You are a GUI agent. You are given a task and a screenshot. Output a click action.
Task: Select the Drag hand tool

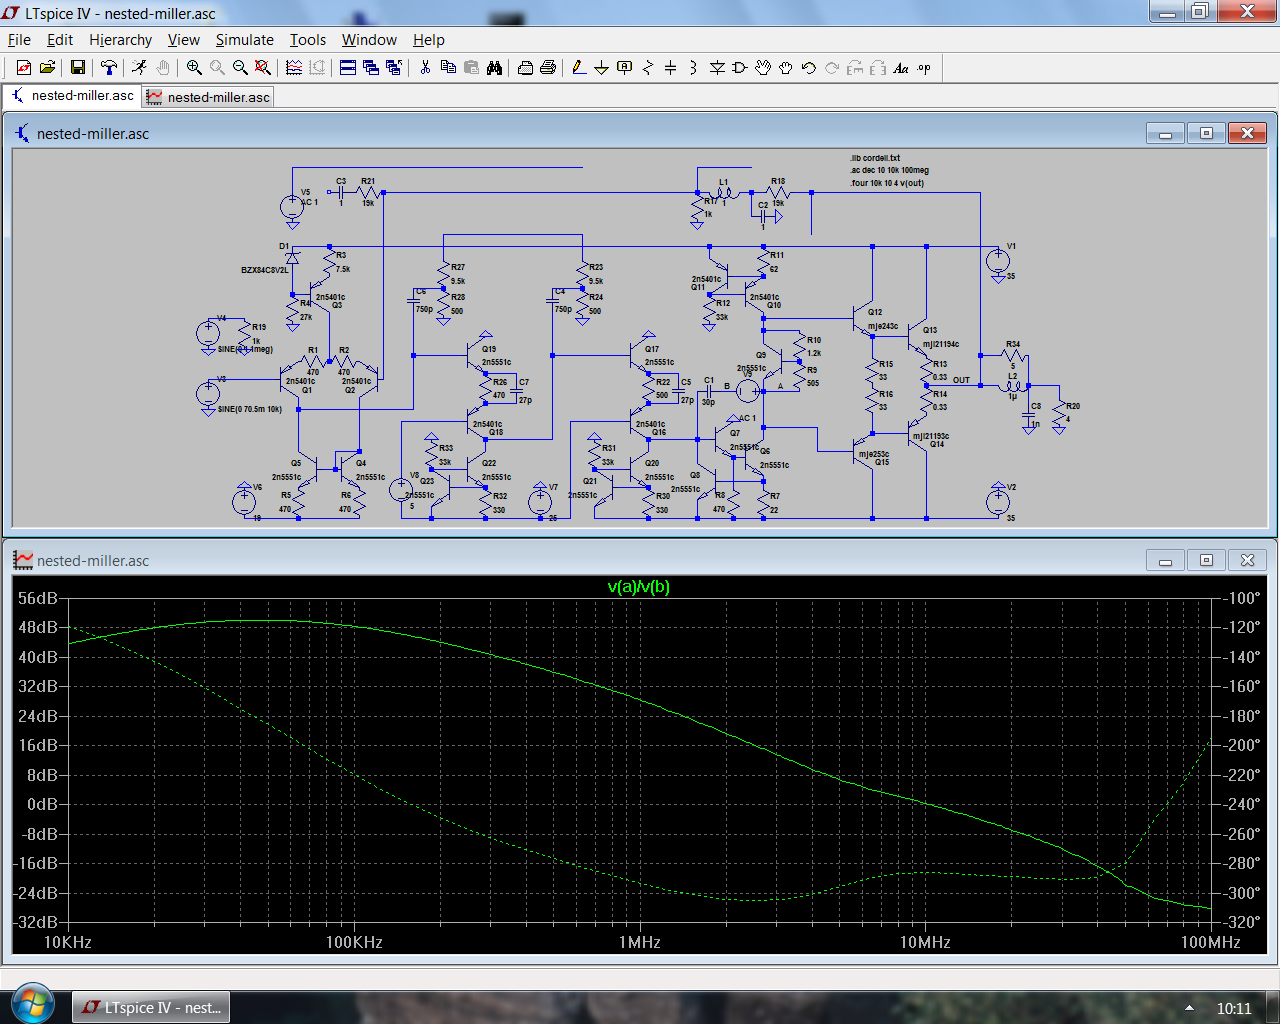pyautogui.click(x=786, y=68)
